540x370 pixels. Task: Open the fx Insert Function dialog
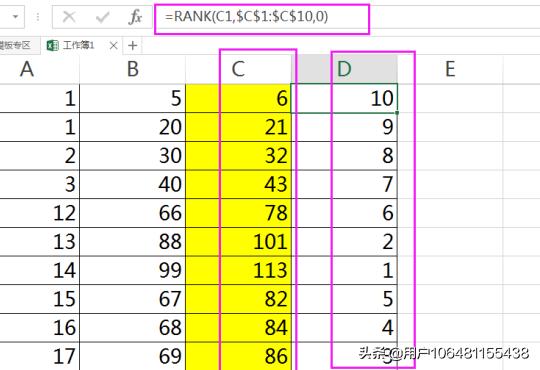(x=135, y=17)
